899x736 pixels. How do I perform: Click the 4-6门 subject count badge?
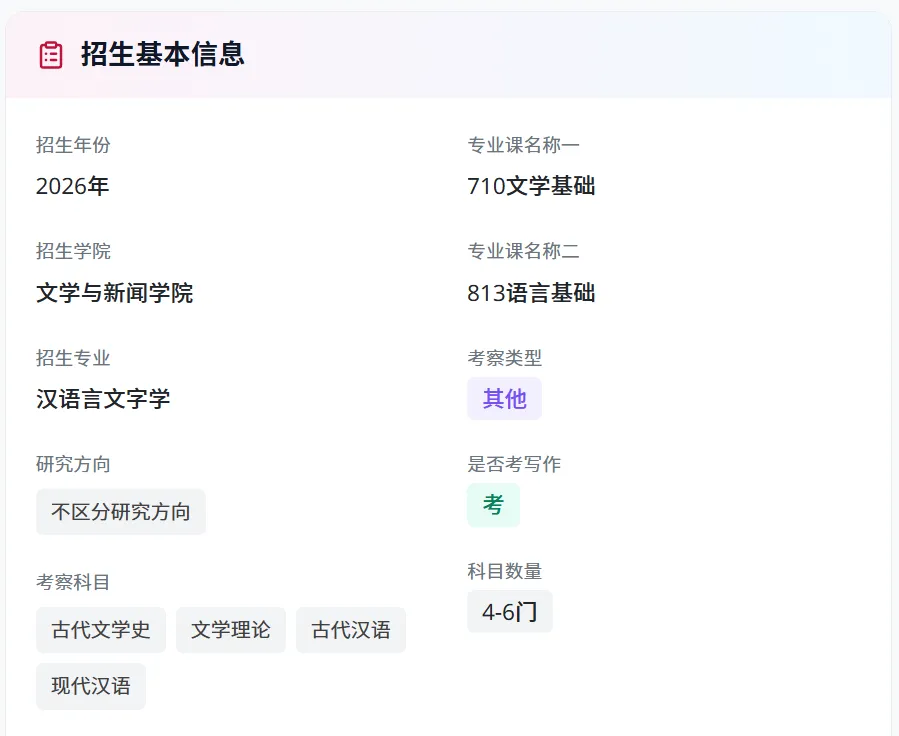pos(510,612)
